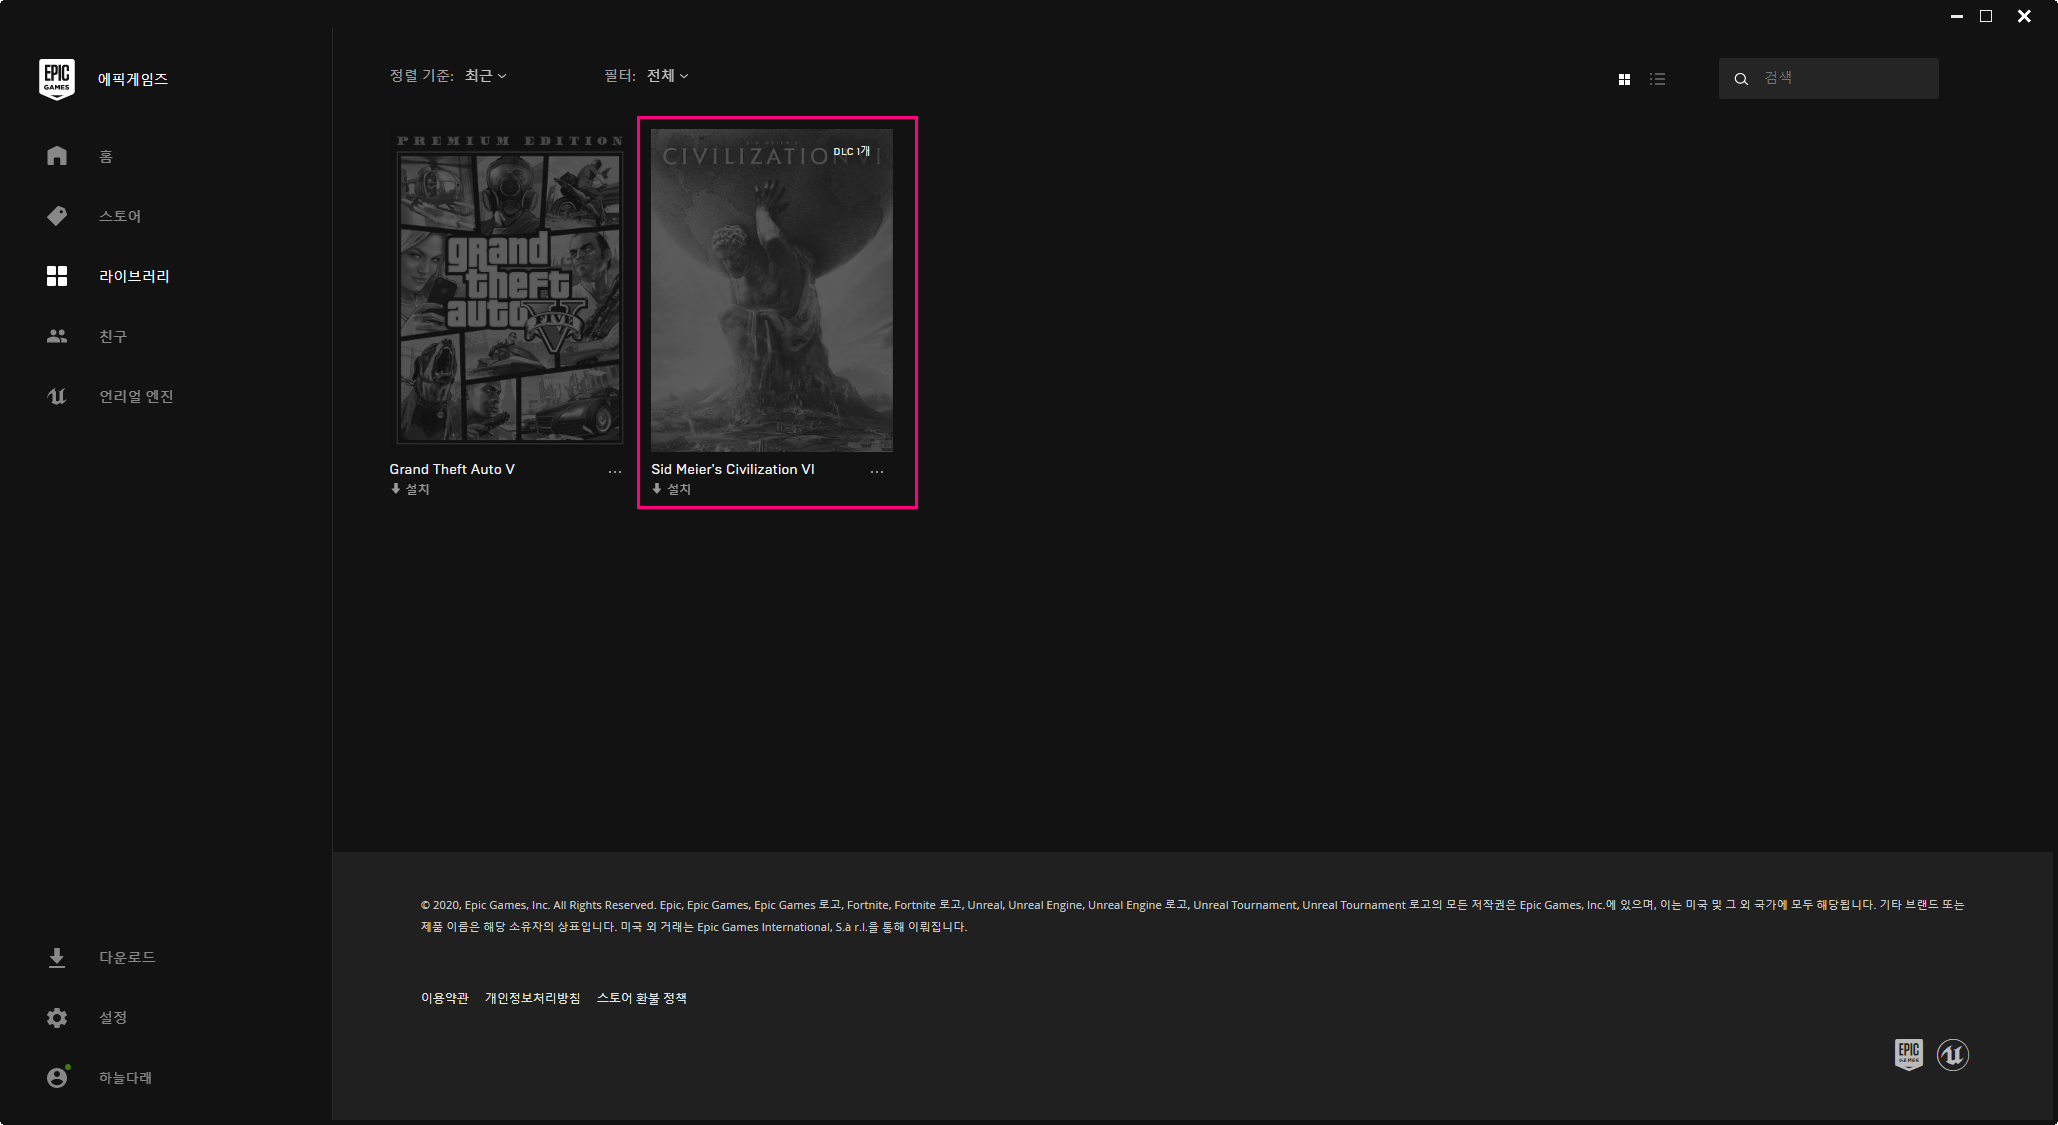Open user profile 하늘다레 avatar icon

pyautogui.click(x=57, y=1077)
